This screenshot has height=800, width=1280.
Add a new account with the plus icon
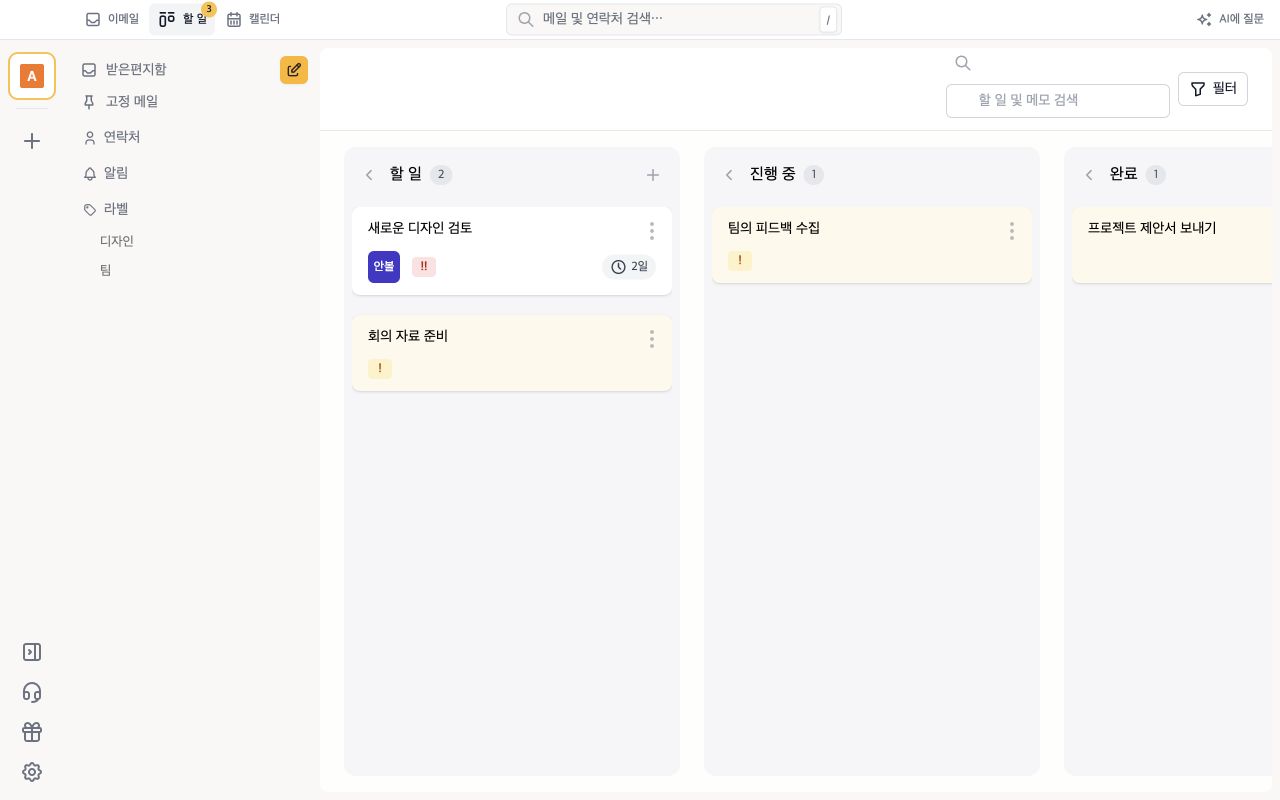click(32, 141)
